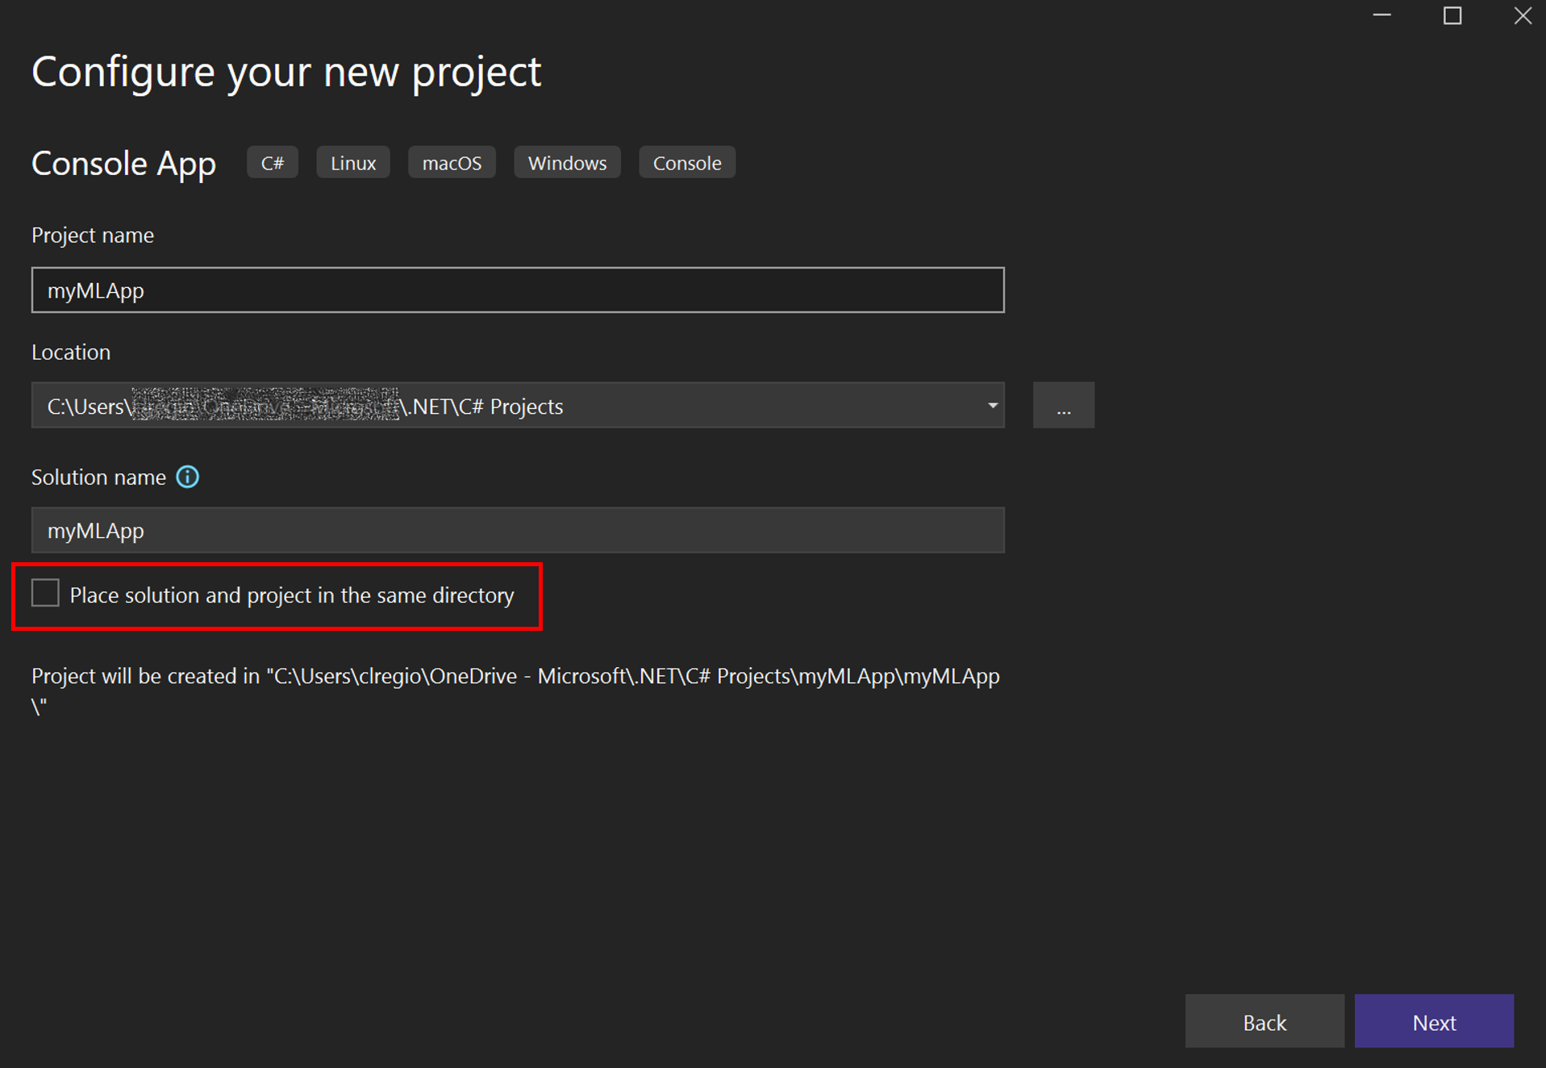Click inside the Solution name field

click(517, 530)
